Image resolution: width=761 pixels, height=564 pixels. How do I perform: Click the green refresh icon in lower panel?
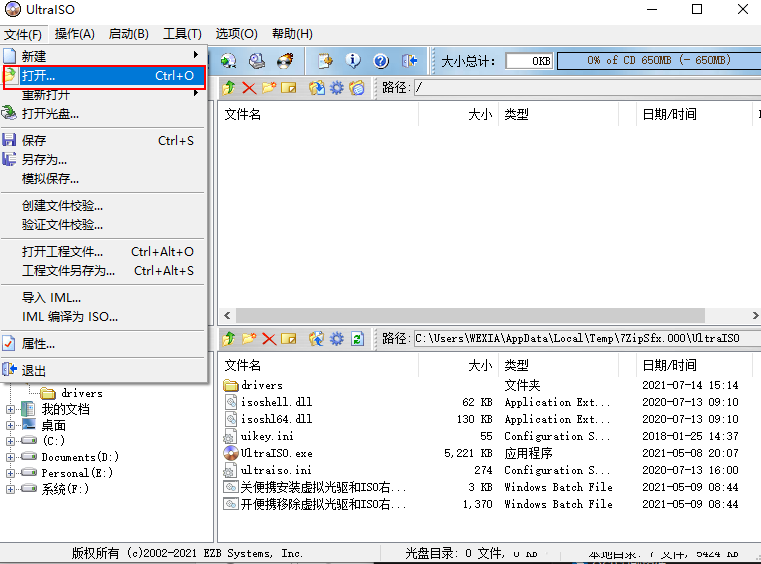[357, 339]
